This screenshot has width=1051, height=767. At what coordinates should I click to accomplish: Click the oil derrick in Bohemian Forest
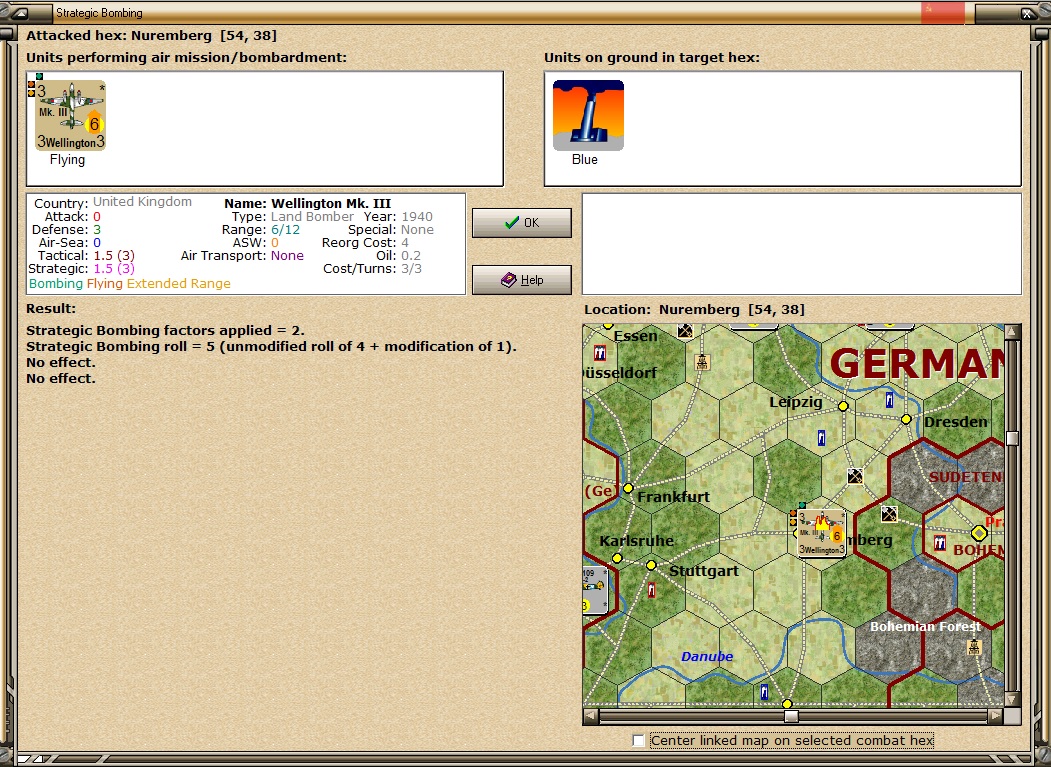[974, 647]
